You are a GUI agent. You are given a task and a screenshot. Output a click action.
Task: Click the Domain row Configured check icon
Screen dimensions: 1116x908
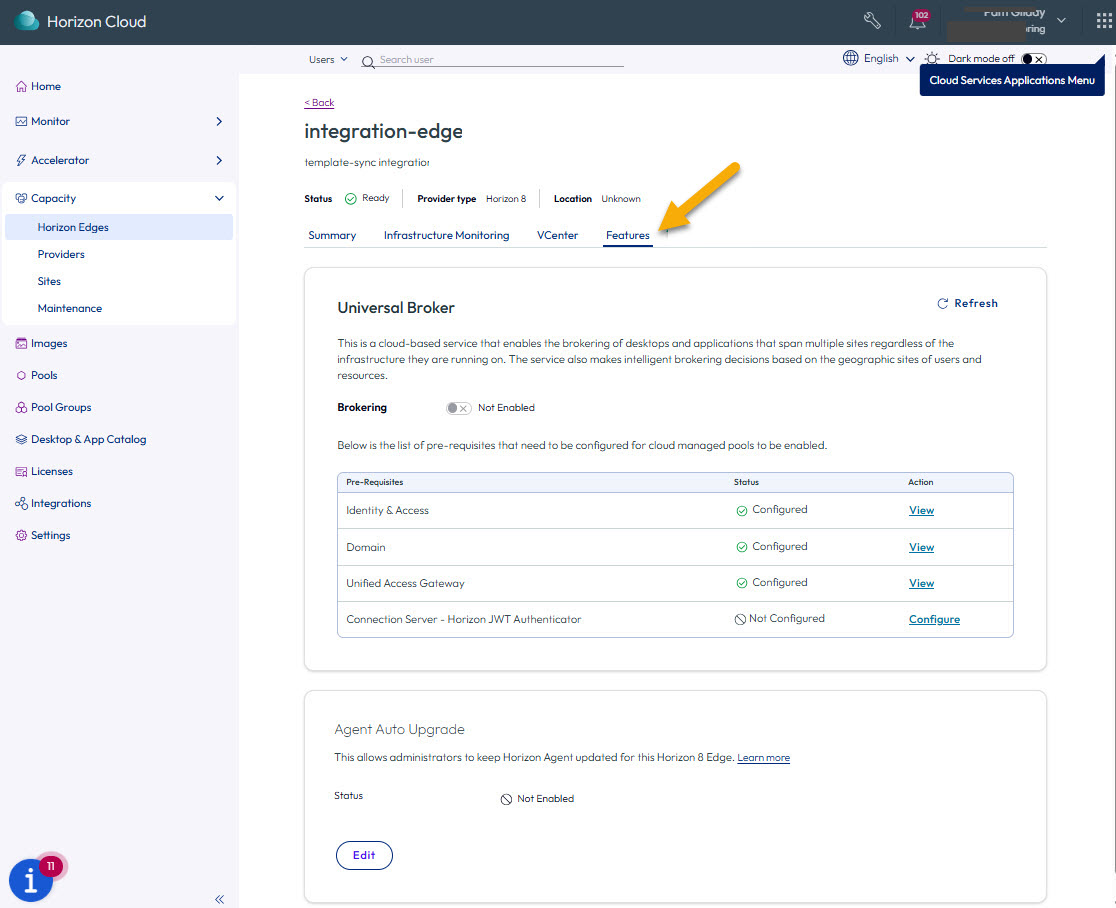(742, 547)
